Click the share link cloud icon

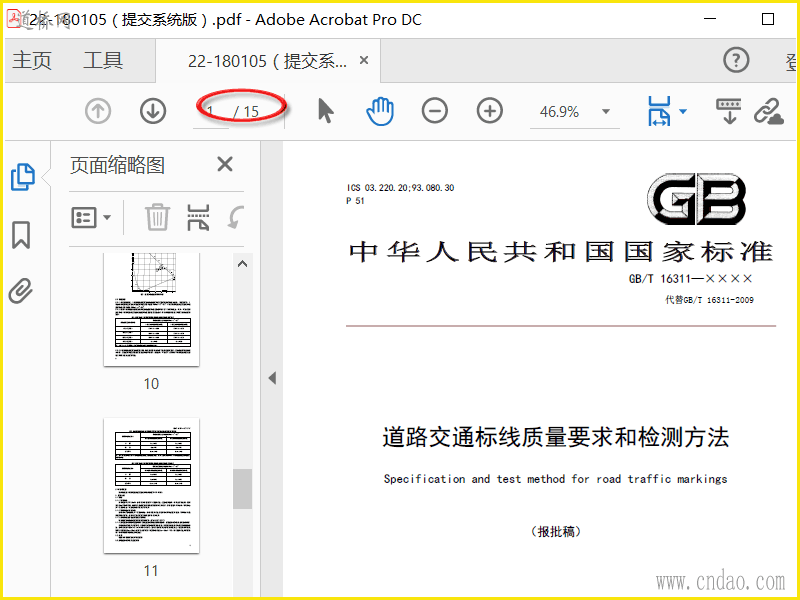click(768, 111)
